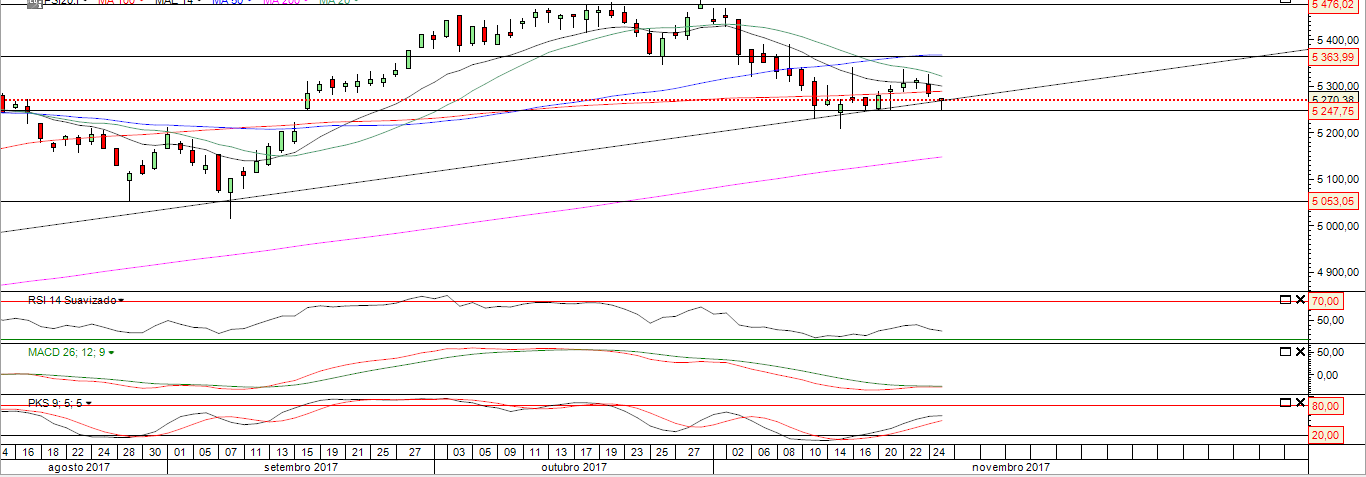Click the PKS 20,00 level label
This screenshot has height=477, width=1366.
[x=1325, y=435]
